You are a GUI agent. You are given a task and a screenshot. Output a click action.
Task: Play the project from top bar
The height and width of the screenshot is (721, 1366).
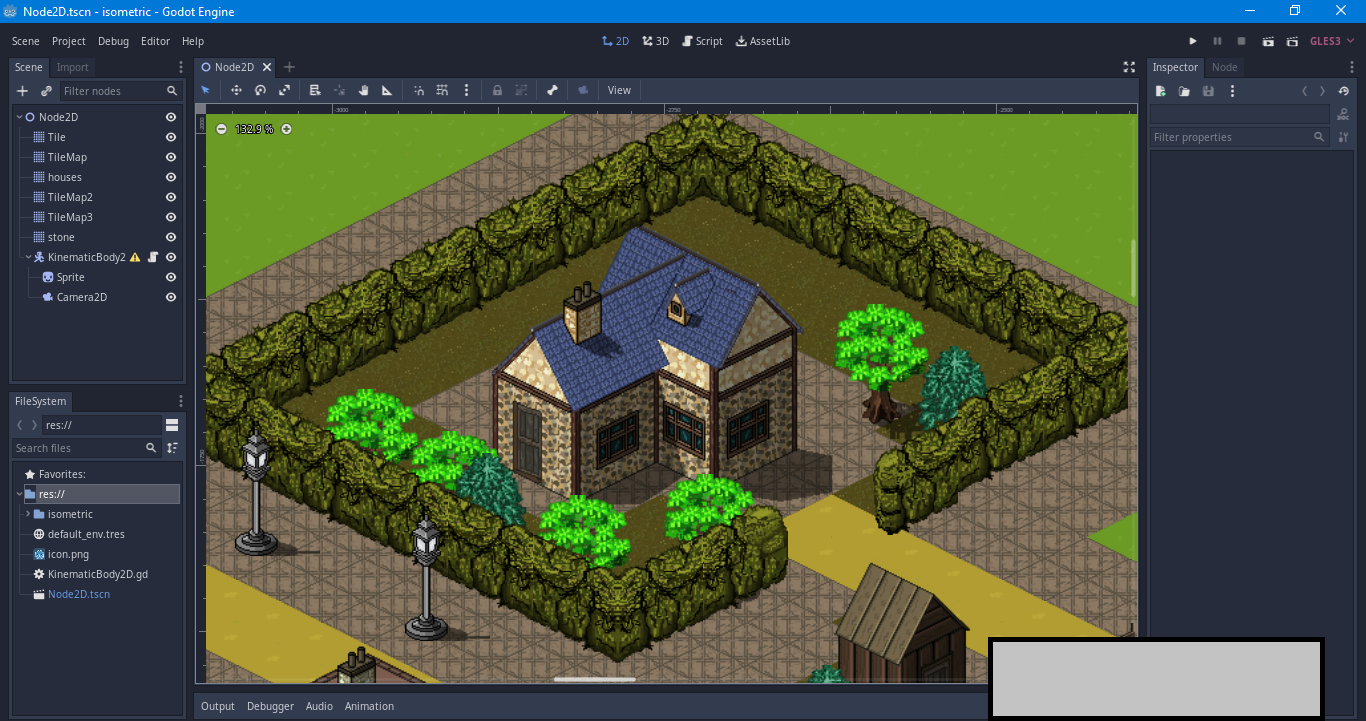point(1193,41)
